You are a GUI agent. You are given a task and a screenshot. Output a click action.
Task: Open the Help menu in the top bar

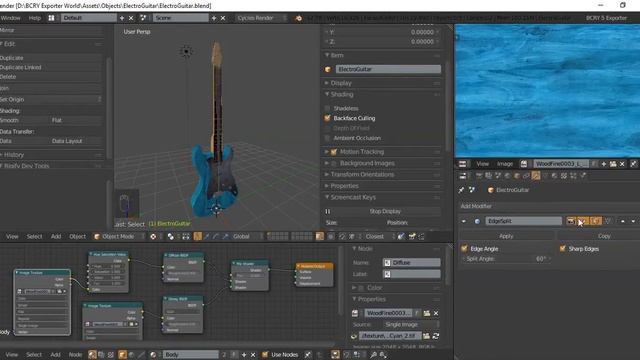tap(35, 18)
